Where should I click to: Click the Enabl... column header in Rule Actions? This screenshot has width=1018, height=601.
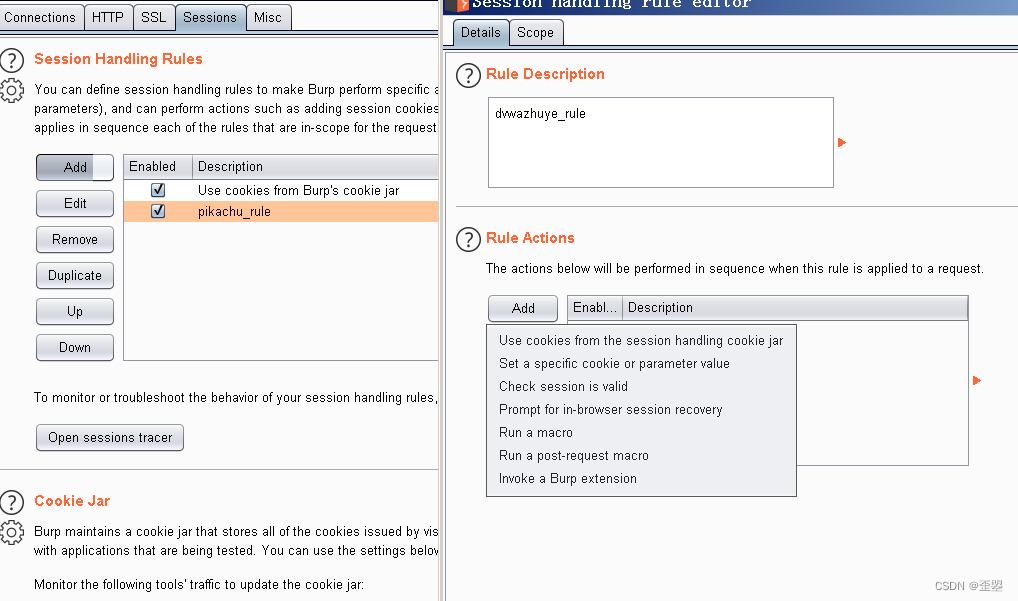coord(595,308)
